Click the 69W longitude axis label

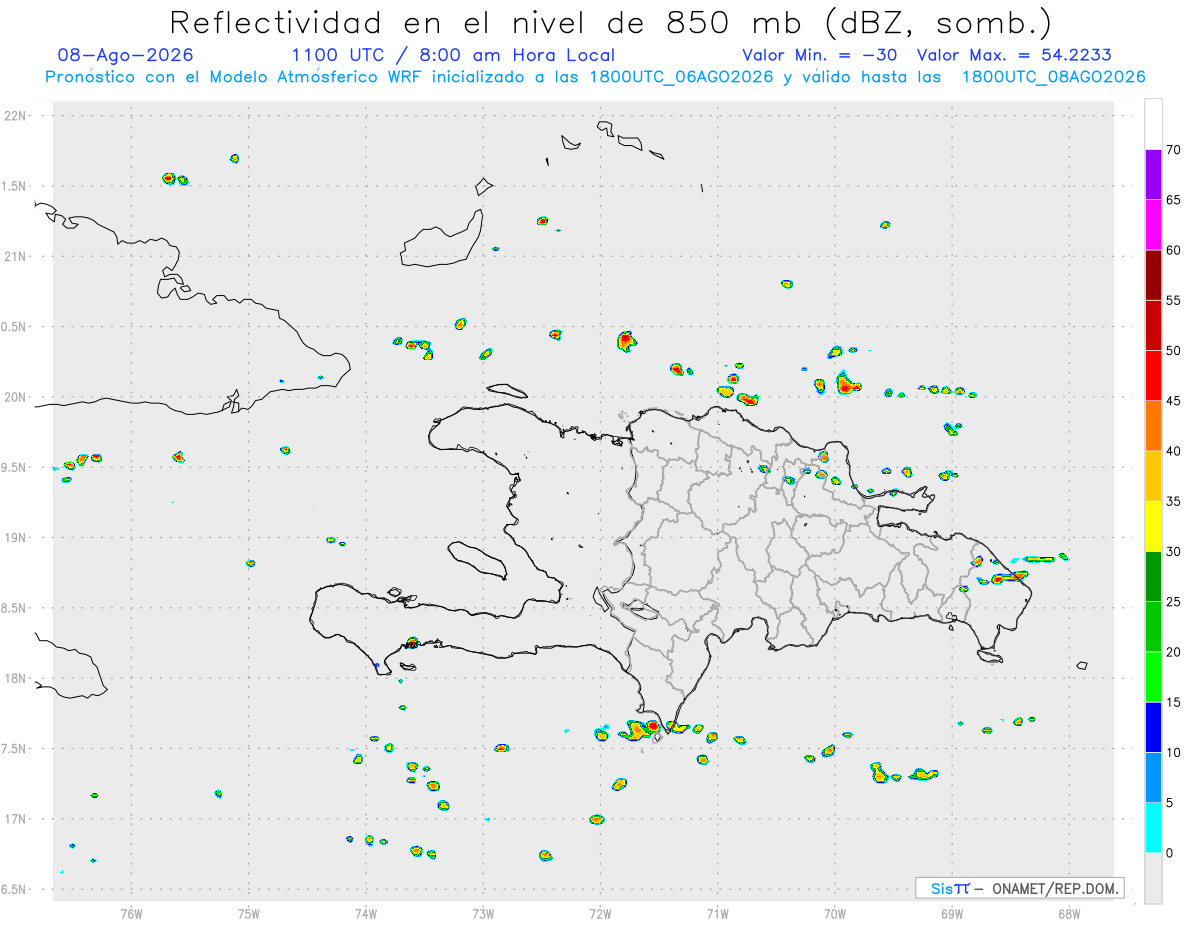click(x=952, y=913)
